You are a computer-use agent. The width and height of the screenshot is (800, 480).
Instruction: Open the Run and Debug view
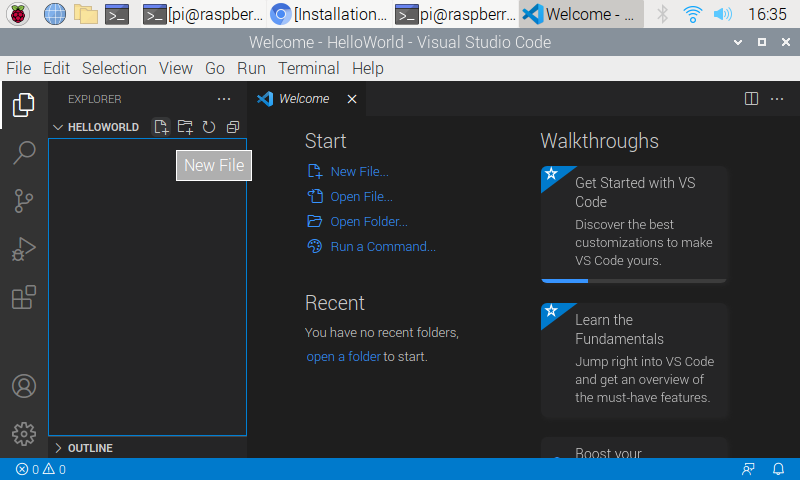click(23, 249)
